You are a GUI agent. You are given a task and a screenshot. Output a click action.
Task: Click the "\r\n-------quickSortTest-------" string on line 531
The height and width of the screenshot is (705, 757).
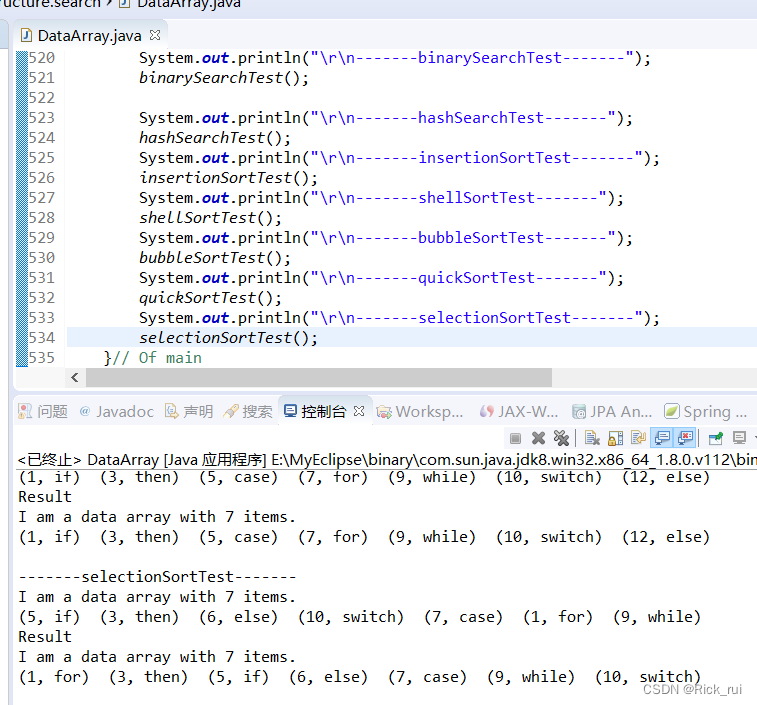[x=459, y=278]
